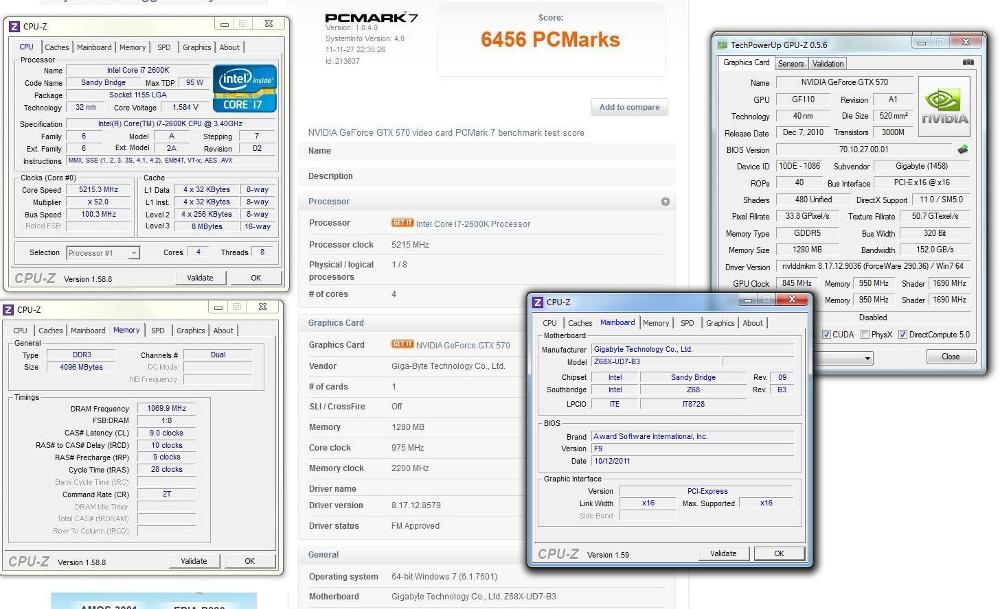Click Validate in the memory CPU-Z window
The image size is (1000, 609).
(194, 561)
